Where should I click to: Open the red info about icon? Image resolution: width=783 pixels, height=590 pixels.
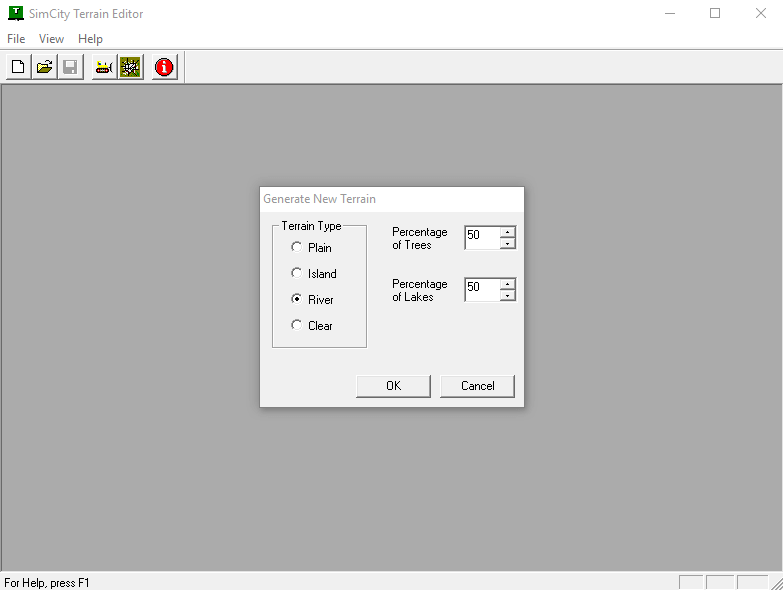tap(164, 67)
